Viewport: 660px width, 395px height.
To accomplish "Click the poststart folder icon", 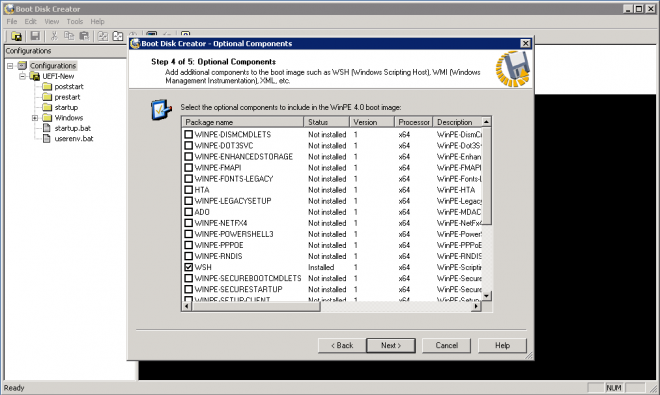I will click(x=47, y=86).
